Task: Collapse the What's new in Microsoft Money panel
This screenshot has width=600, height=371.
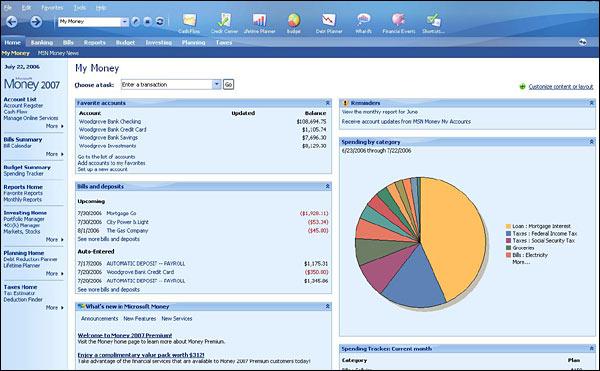Action: [328, 306]
